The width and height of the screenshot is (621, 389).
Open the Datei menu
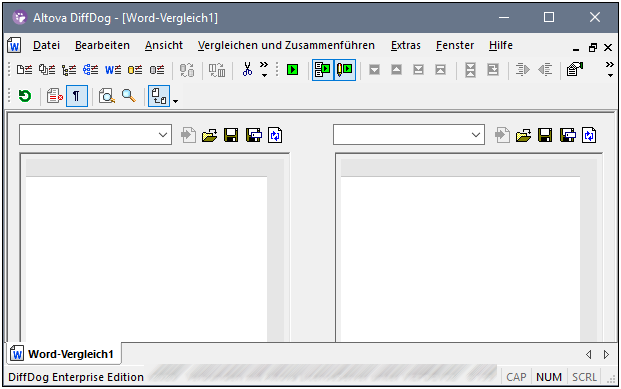tap(46, 46)
